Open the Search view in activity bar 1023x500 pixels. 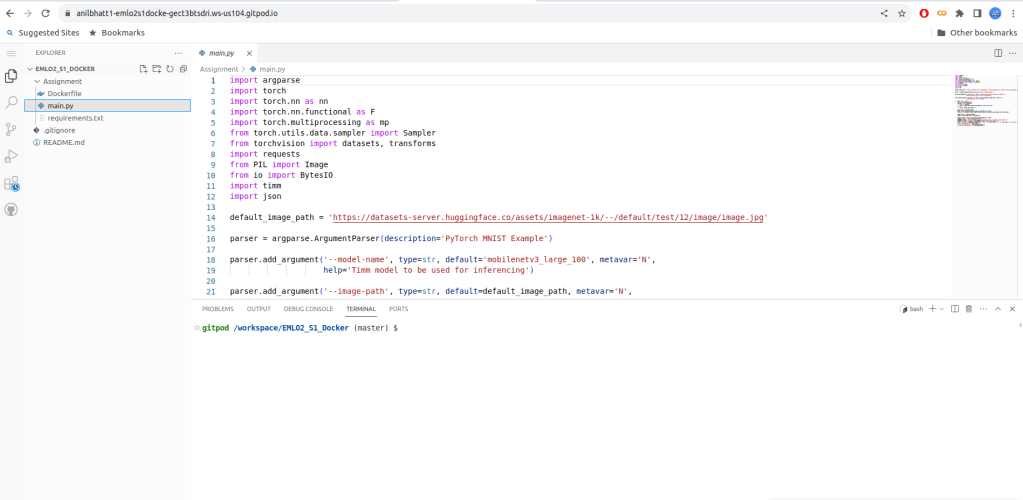[12, 102]
